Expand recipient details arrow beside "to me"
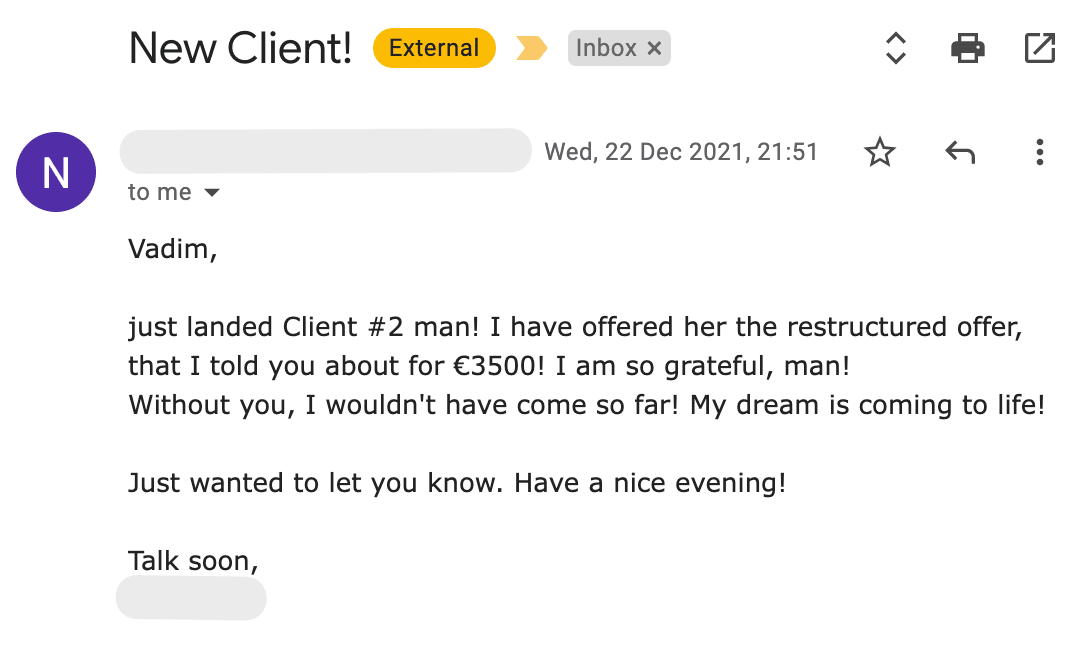 (211, 192)
